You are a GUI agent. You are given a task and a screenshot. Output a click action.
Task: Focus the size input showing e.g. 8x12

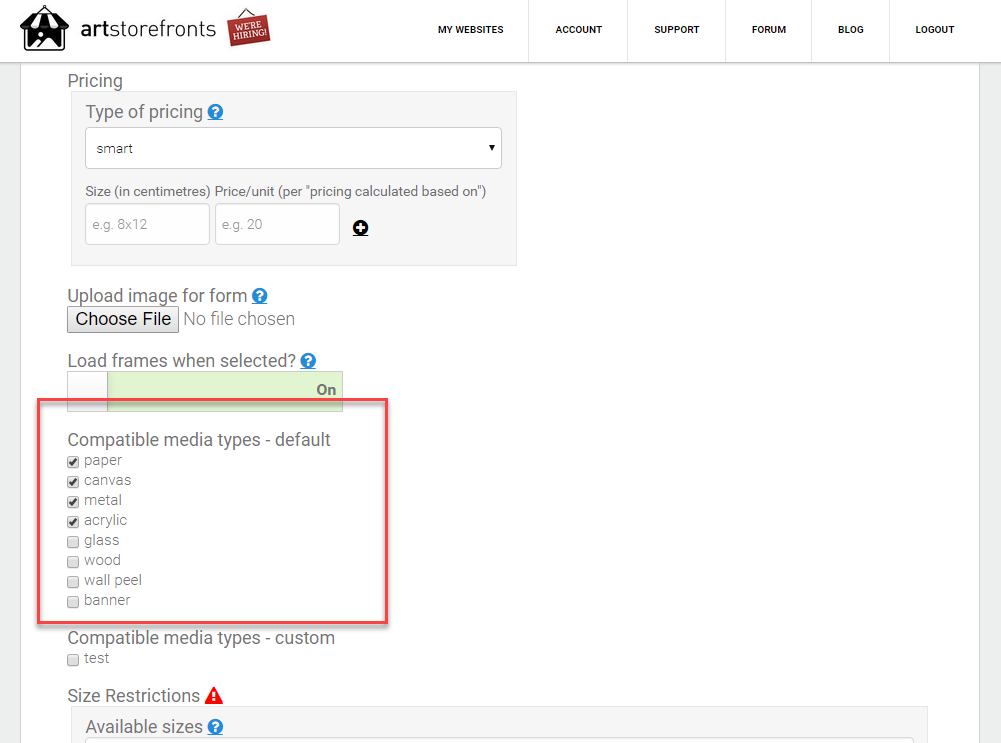[x=147, y=224]
